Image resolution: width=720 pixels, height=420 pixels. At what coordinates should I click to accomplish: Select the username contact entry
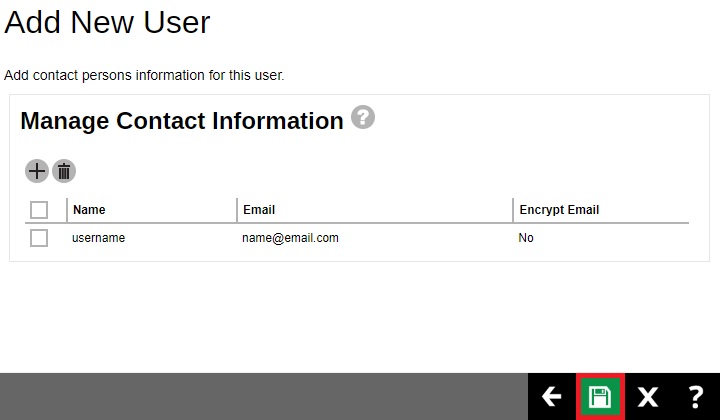(x=98, y=238)
